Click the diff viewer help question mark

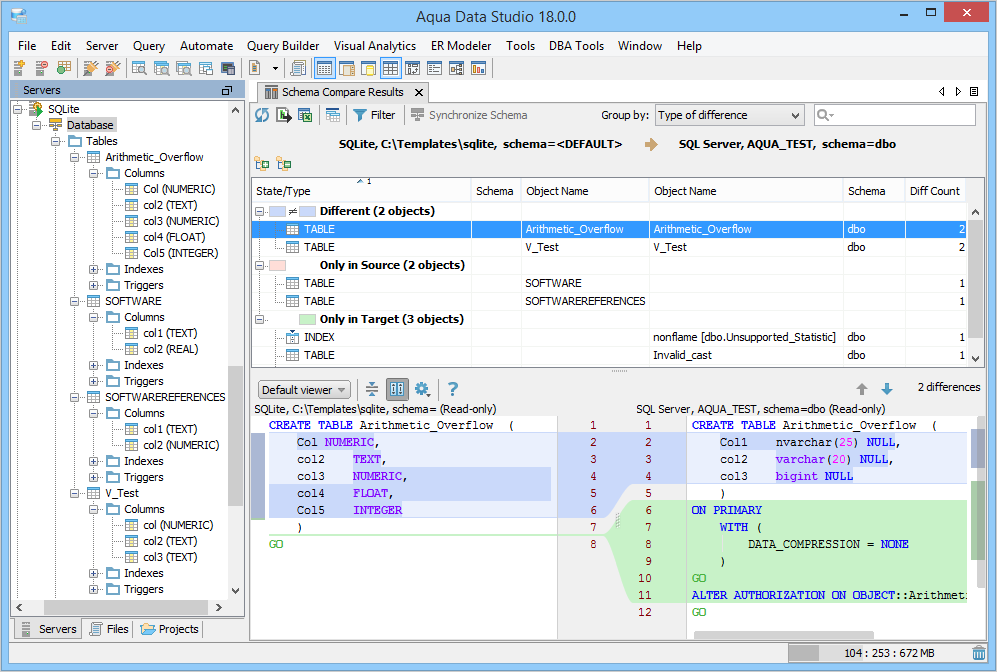pyautogui.click(x=453, y=389)
